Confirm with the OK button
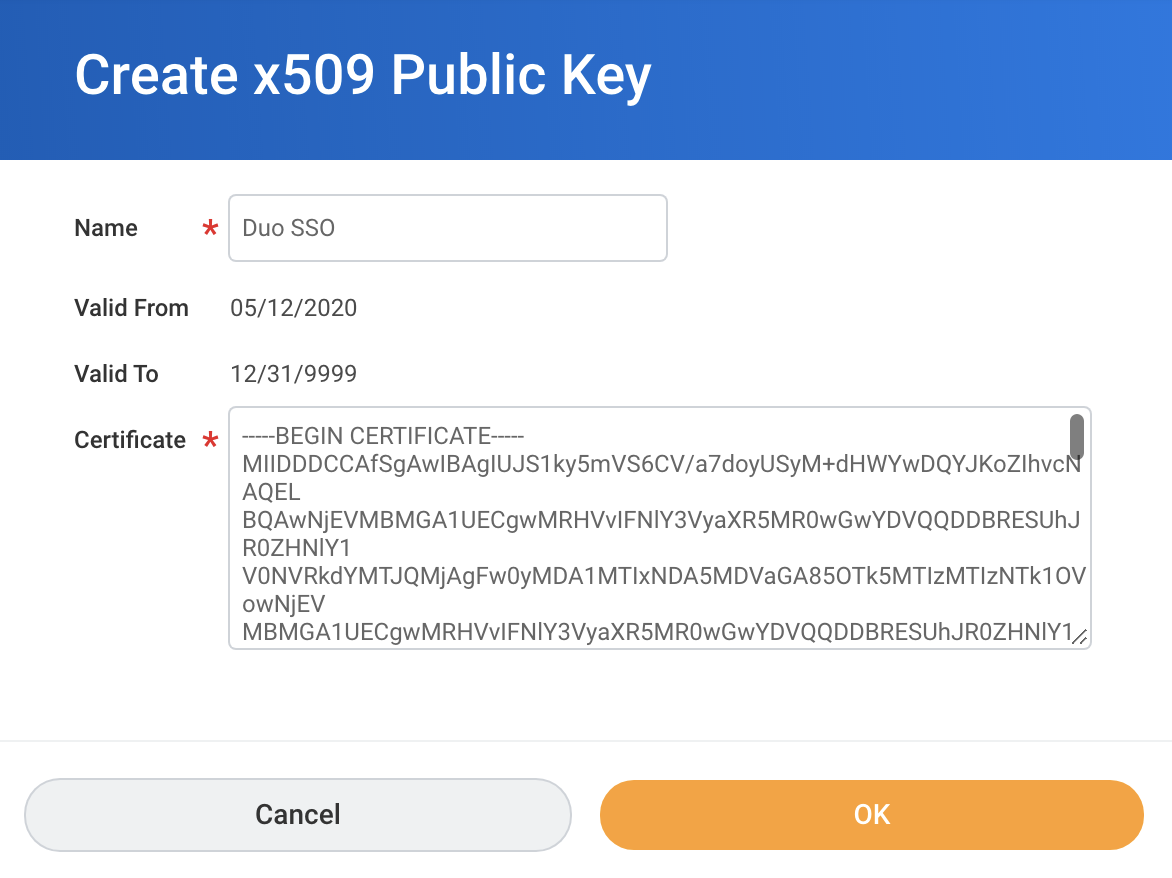The image size is (1172, 878). pos(871,814)
